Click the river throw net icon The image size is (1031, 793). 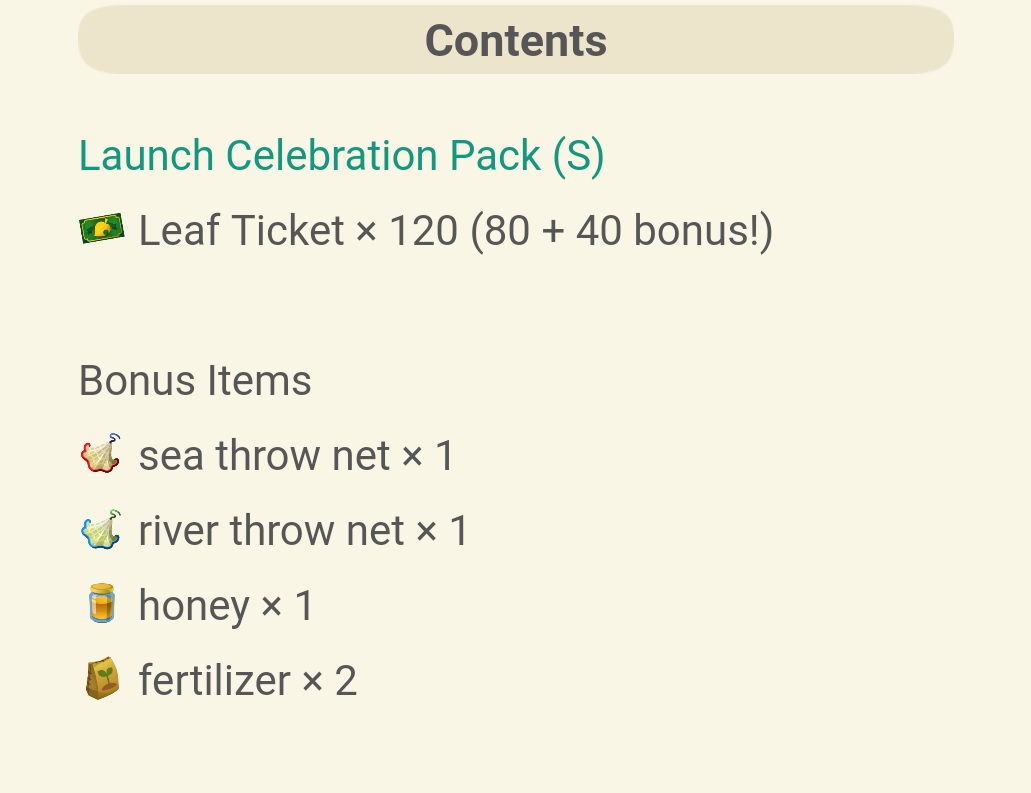101,529
